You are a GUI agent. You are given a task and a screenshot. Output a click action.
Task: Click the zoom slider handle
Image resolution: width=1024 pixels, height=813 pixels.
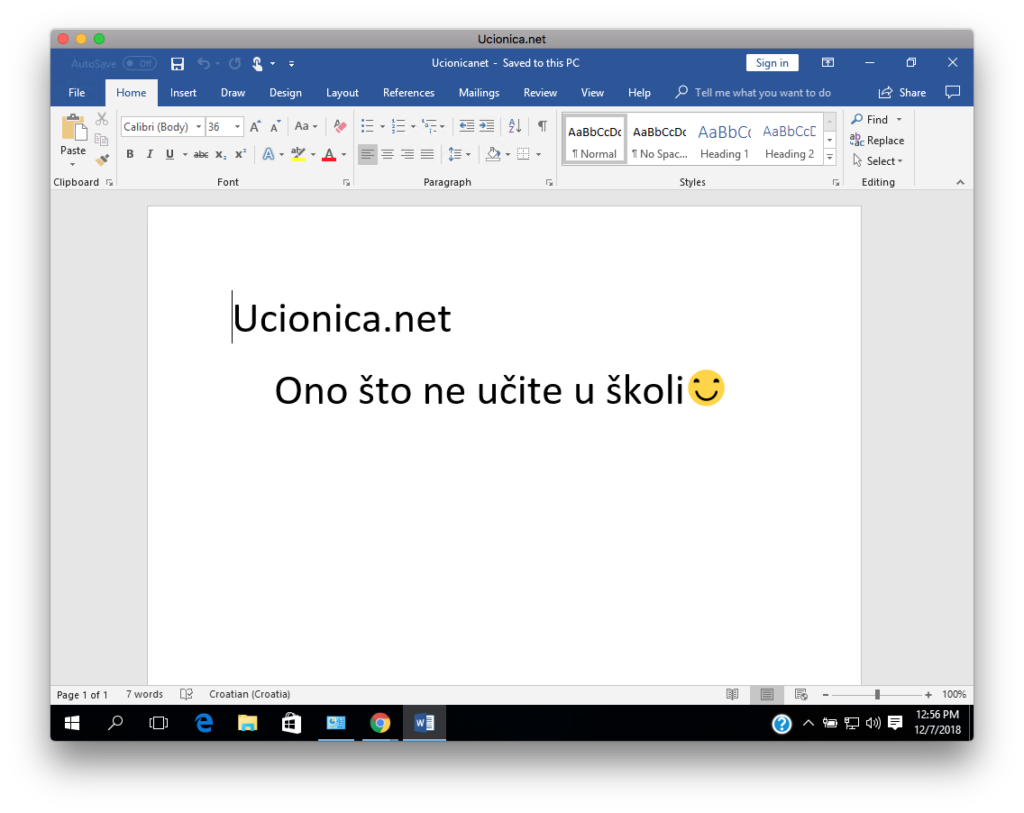[877, 694]
